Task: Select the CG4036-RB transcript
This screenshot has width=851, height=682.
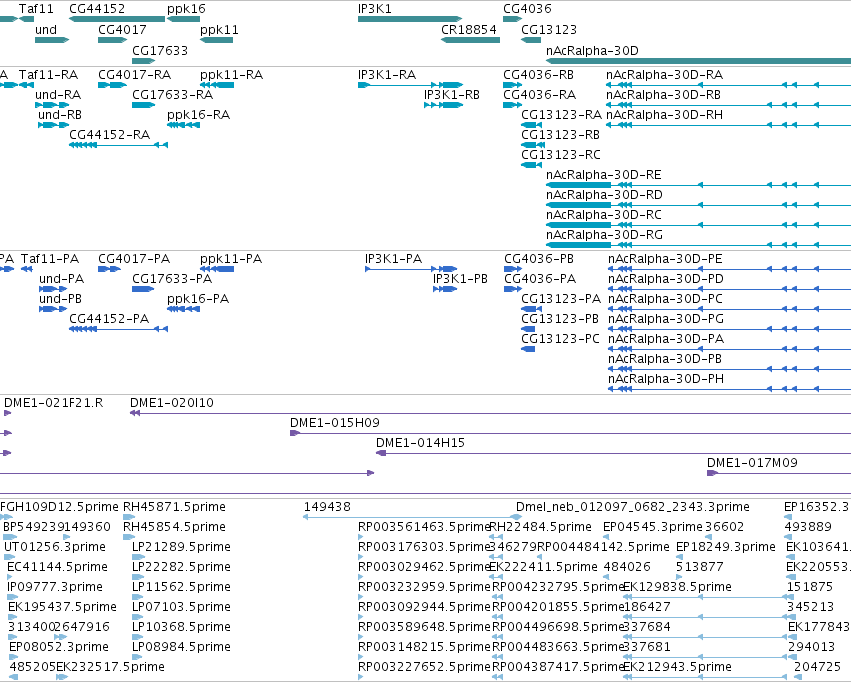Action: pyautogui.click(x=512, y=85)
